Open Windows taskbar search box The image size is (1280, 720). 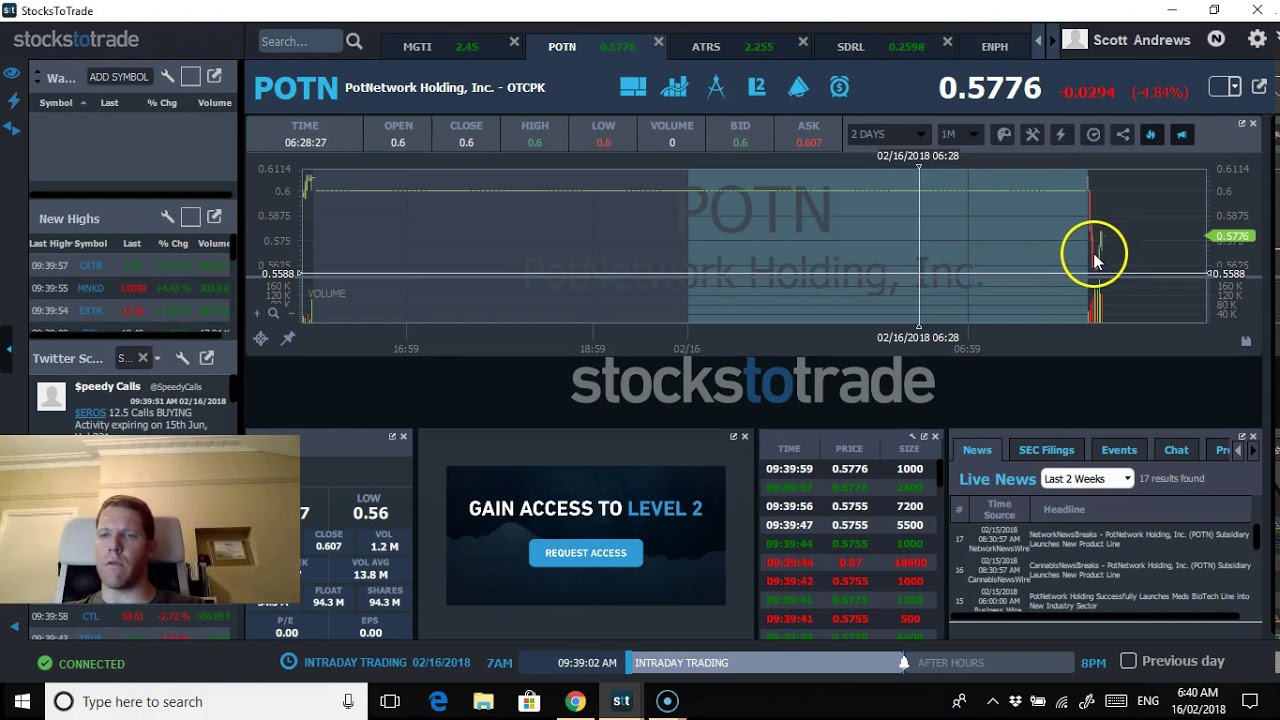206,701
